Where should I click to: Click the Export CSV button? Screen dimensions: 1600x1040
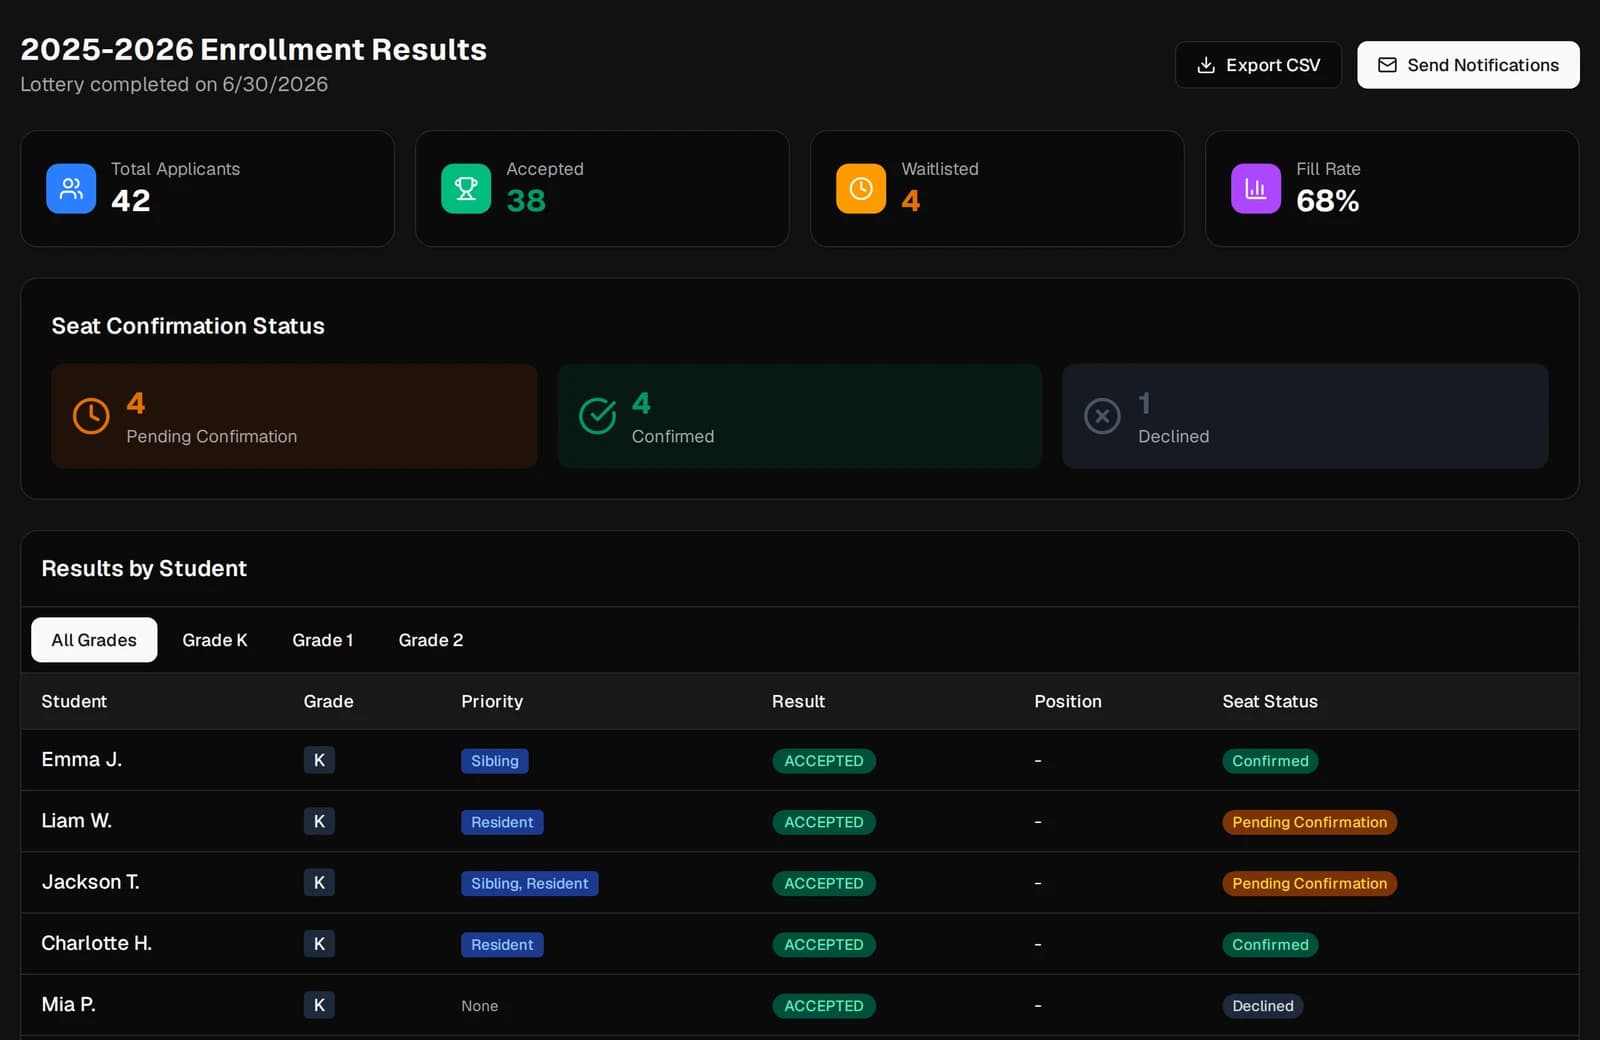coord(1258,65)
